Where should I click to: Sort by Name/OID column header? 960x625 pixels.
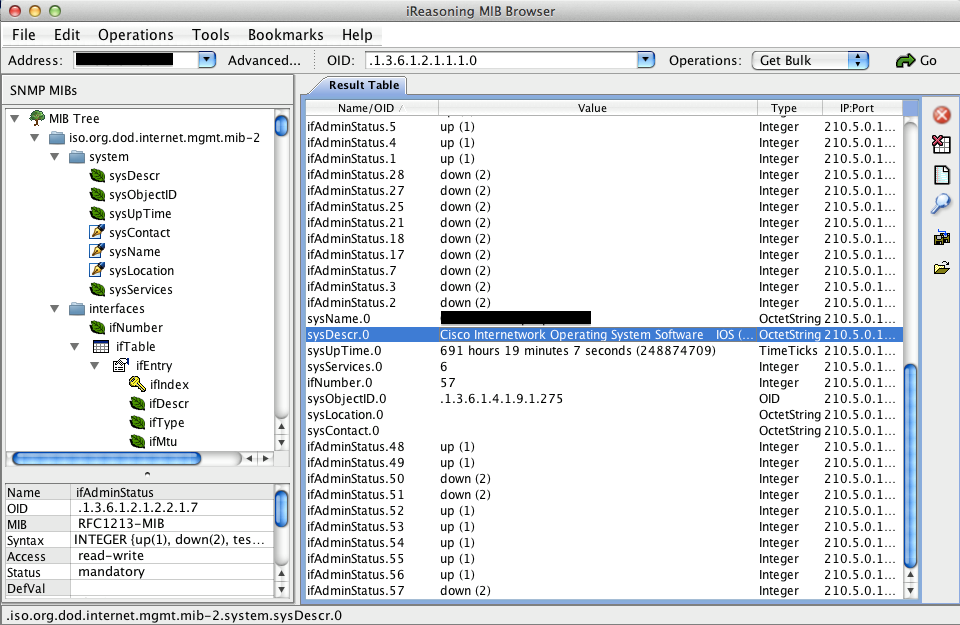point(372,108)
